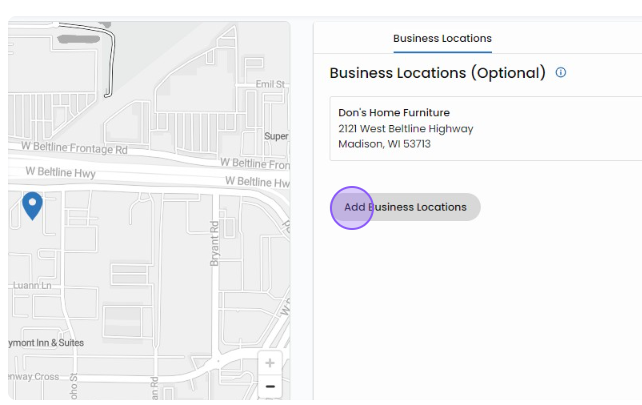Viewport: 642px width, 405px height.
Task: Click the Add Business Locations button
Action: pos(405,207)
